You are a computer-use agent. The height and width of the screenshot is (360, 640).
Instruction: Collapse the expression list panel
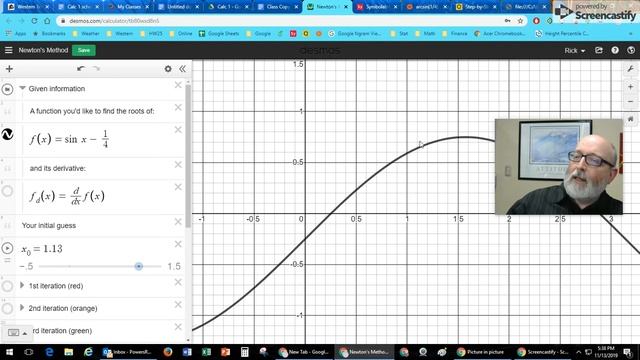182,69
